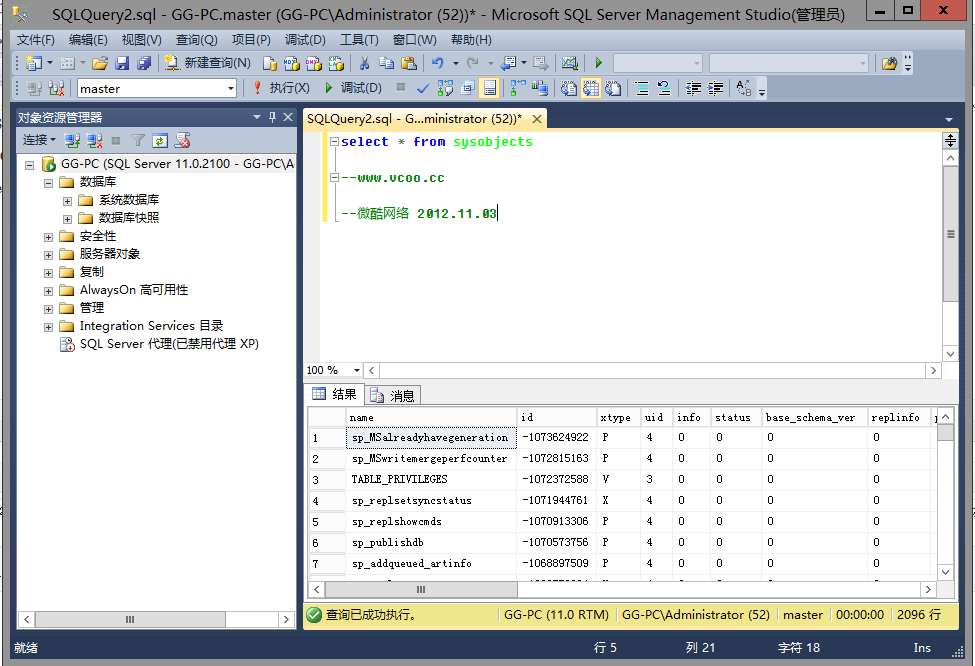Open the master database dropdown
This screenshot has width=975, height=666.
(x=231, y=89)
